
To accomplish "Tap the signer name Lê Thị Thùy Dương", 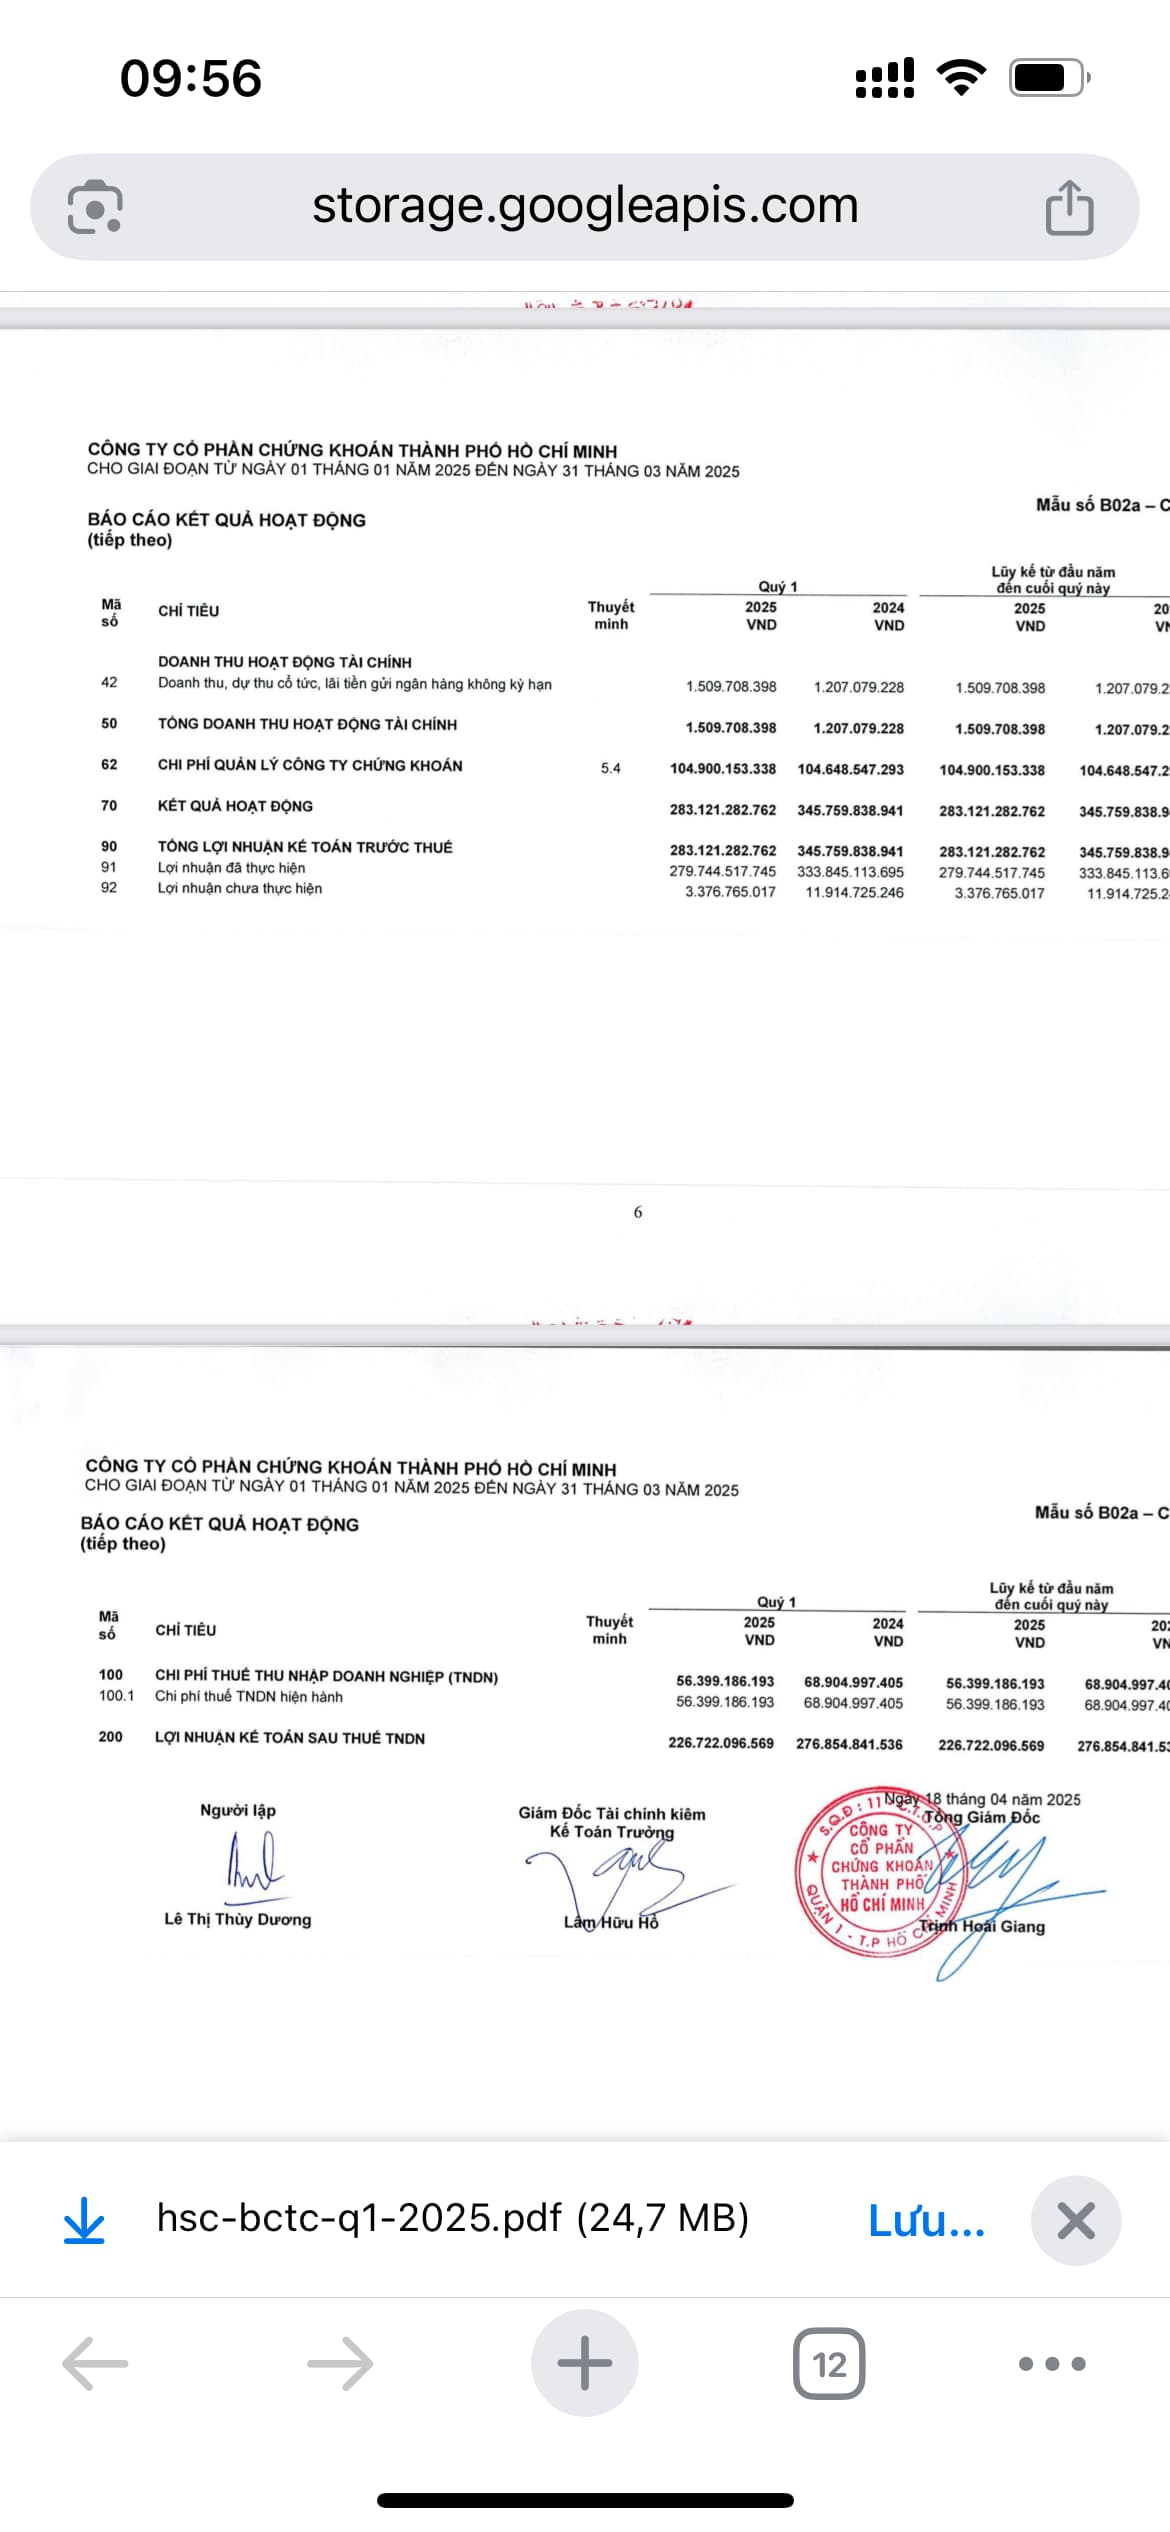I will click(x=238, y=1919).
